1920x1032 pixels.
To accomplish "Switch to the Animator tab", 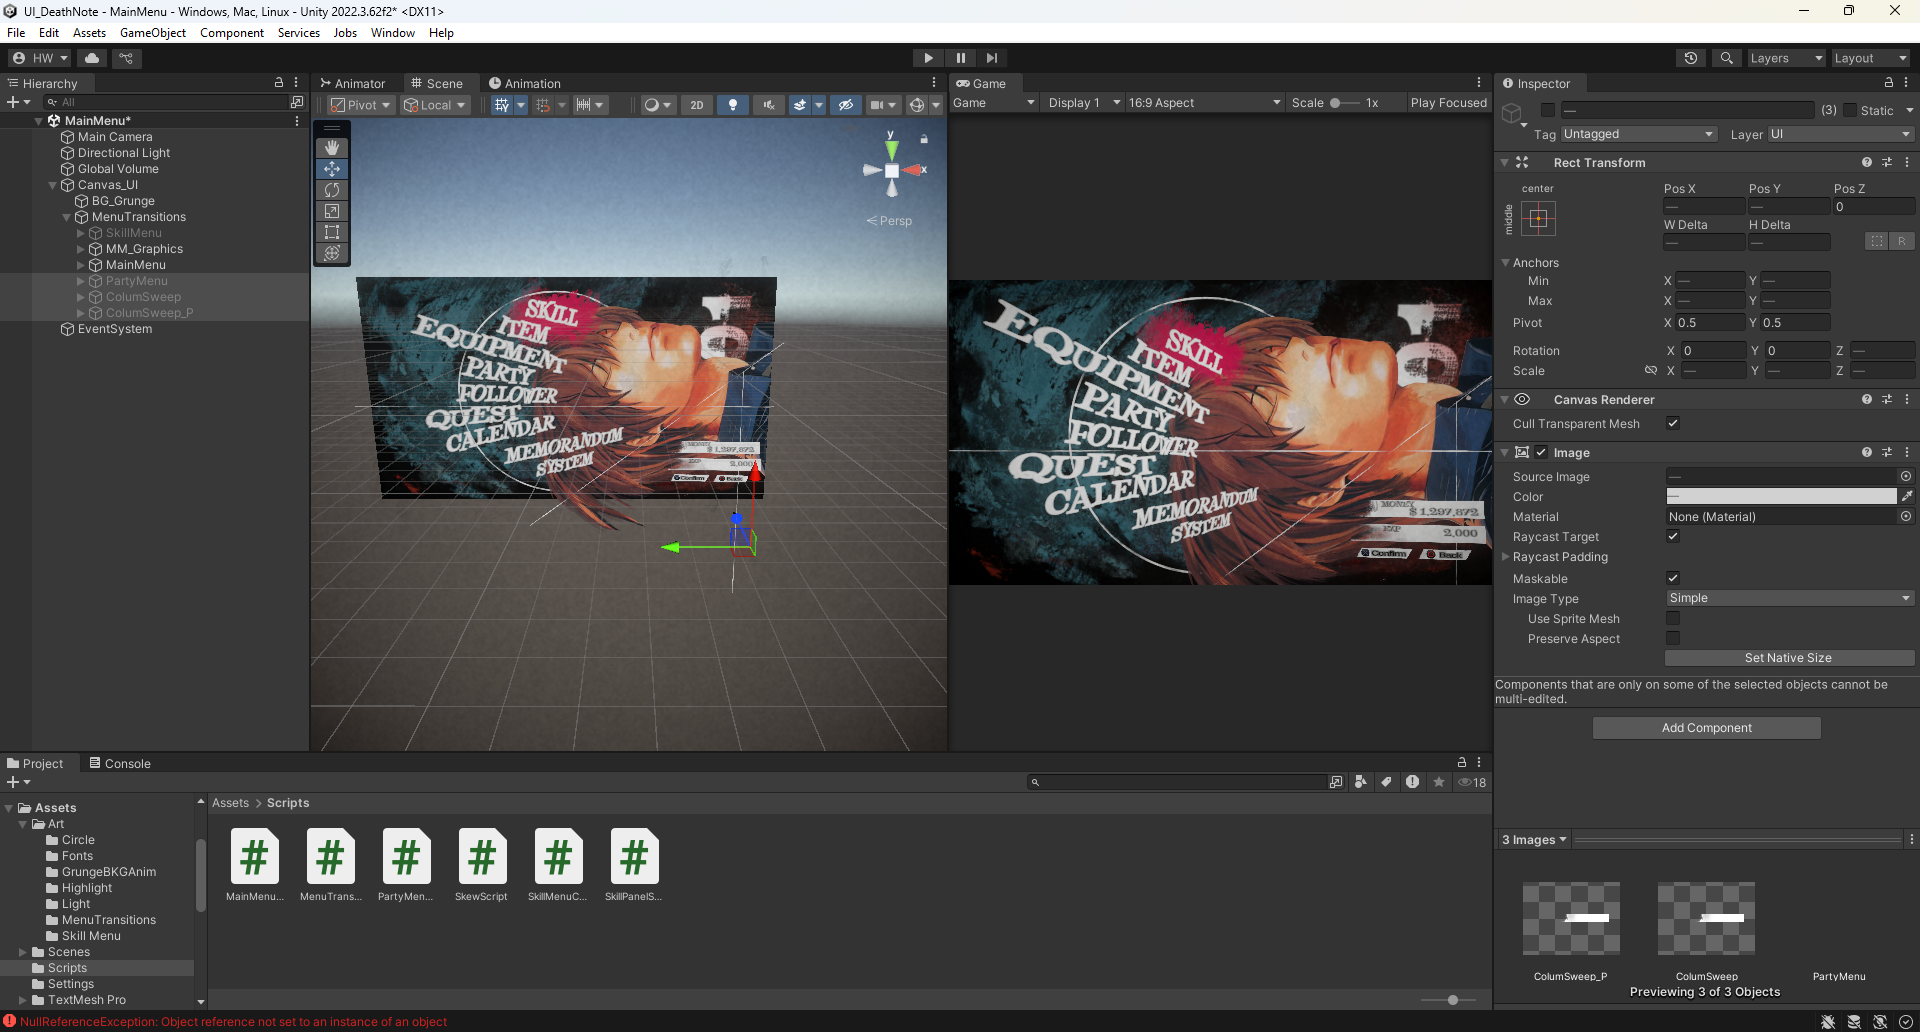I will [352, 83].
